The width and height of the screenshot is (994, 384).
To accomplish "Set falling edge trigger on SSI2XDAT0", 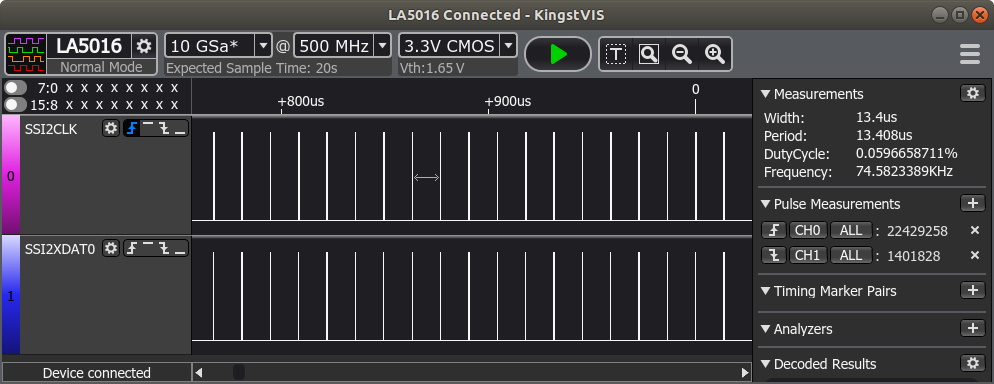I will point(164,248).
